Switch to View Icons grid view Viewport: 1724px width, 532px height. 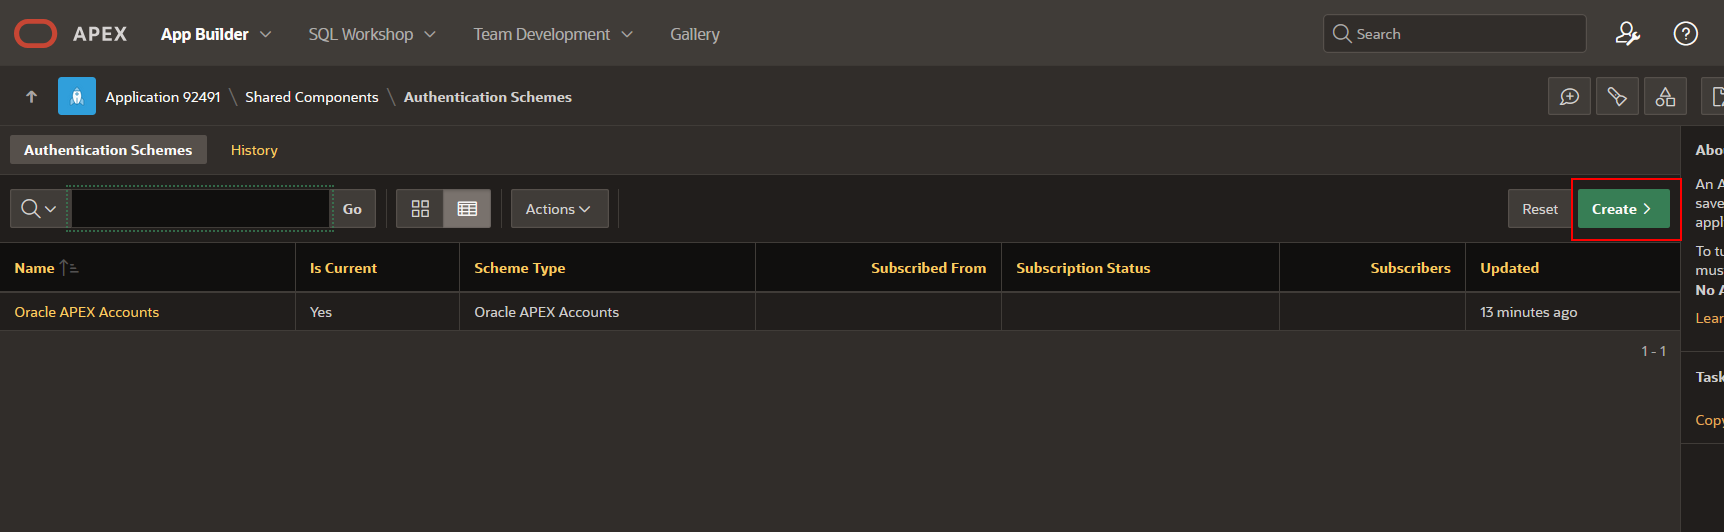[x=420, y=209]
